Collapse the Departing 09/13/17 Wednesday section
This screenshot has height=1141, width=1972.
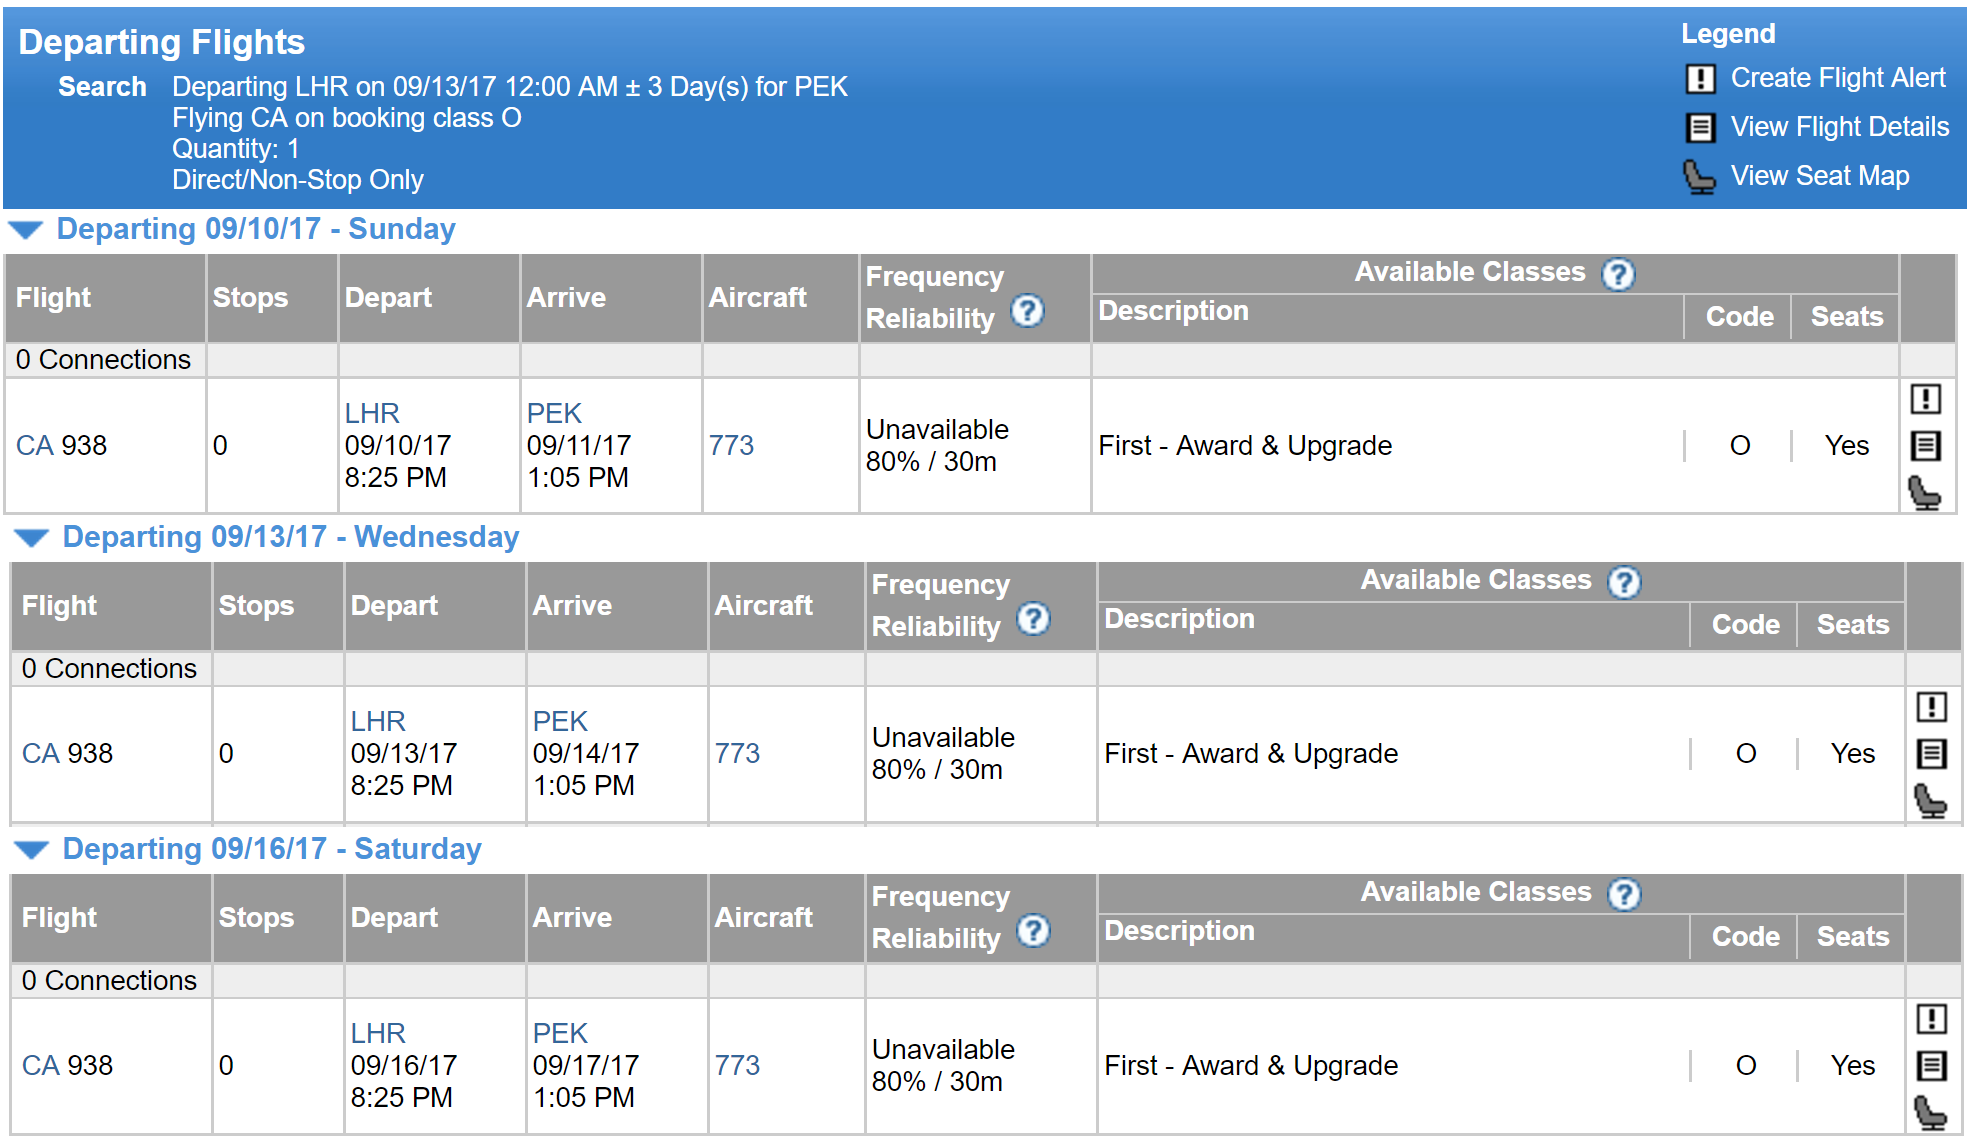(x=32, y=538)
